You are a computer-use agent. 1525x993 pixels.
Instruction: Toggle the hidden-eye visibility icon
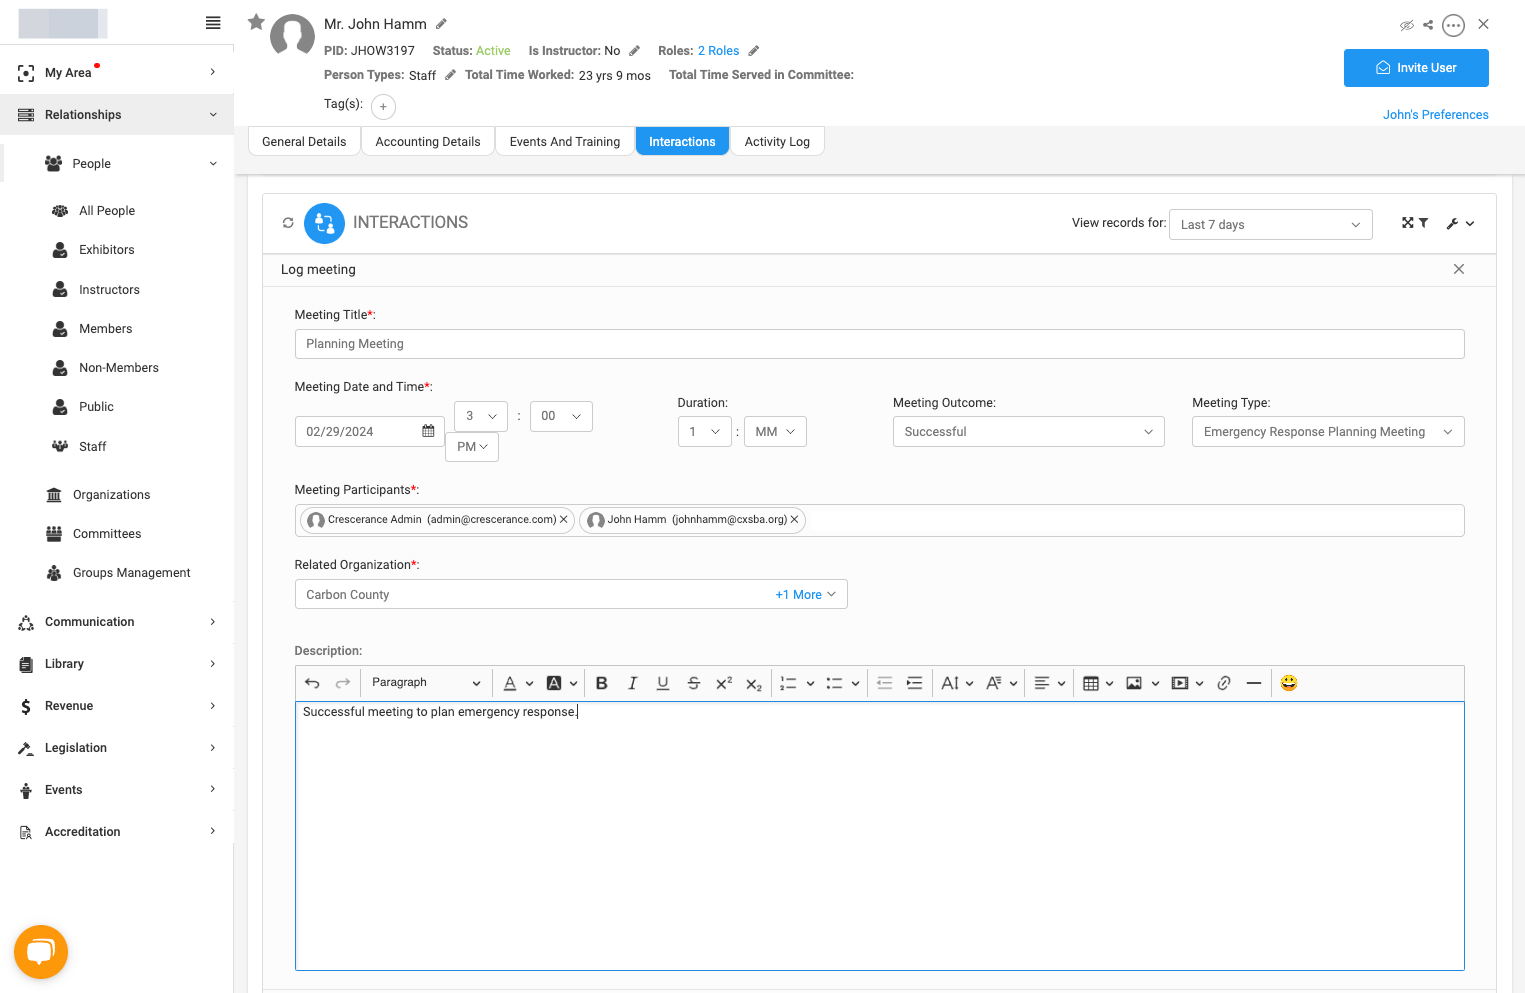tap(1406, 25)
